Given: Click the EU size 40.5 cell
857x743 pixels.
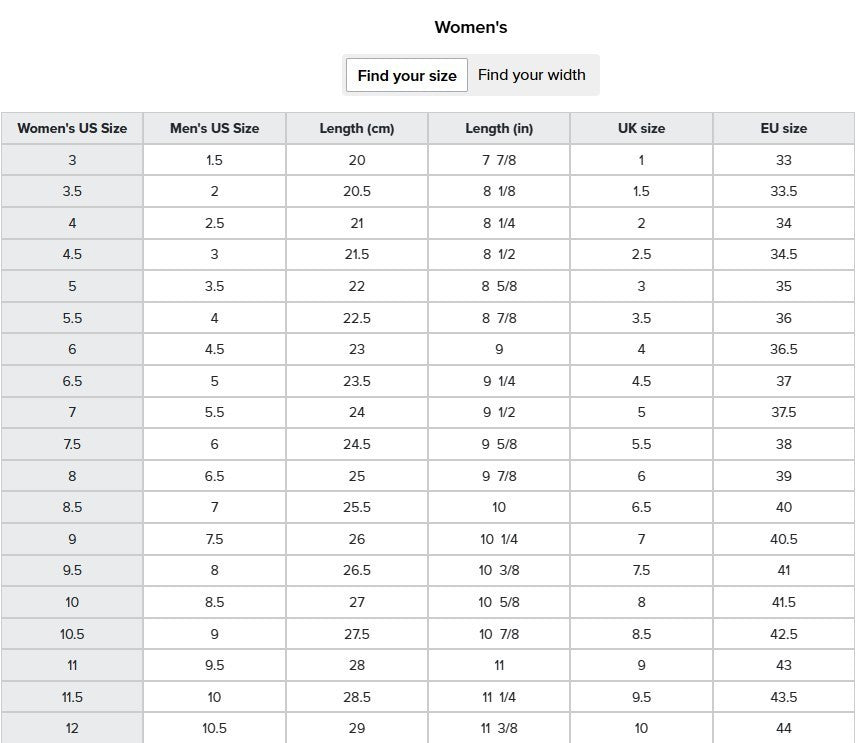Looking at the screenshot, I should [x=784, y=539].
